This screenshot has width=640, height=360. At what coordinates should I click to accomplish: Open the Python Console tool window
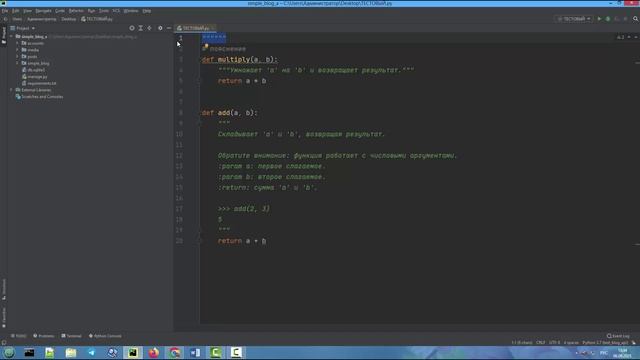point(105,336)
